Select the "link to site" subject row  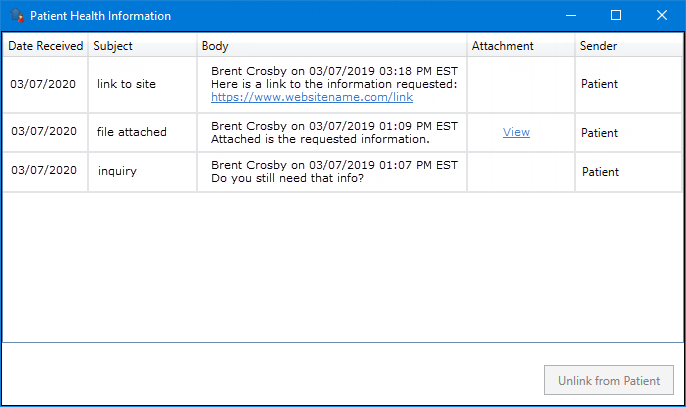pyautogui.click(x=343, y=84)
